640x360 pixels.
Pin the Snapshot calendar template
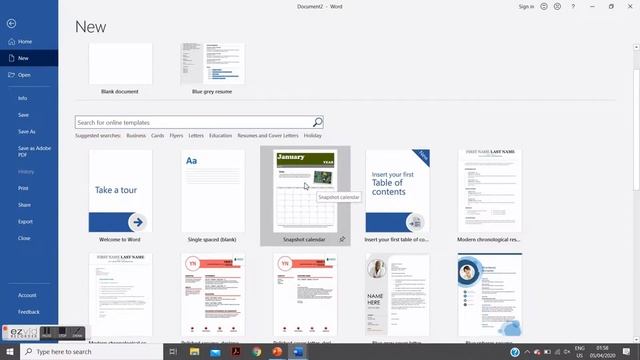[342, 240]
